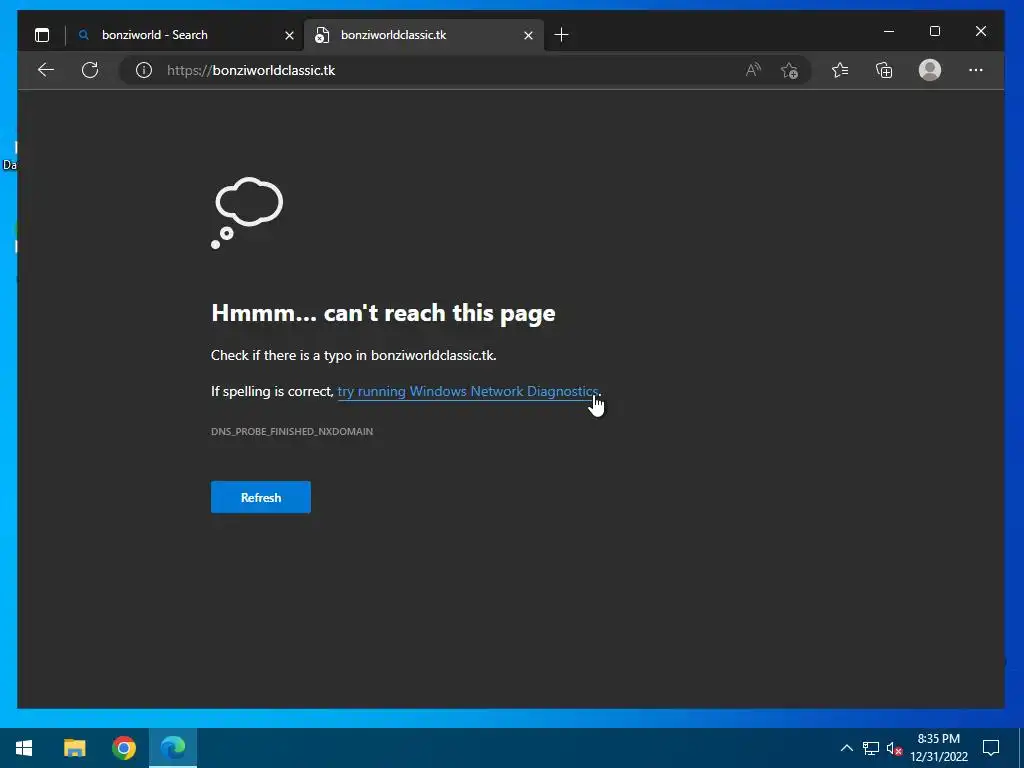Open Collections panel
Screen dimensions: 1024x768
pyautogui.click(x=884, y=70)
